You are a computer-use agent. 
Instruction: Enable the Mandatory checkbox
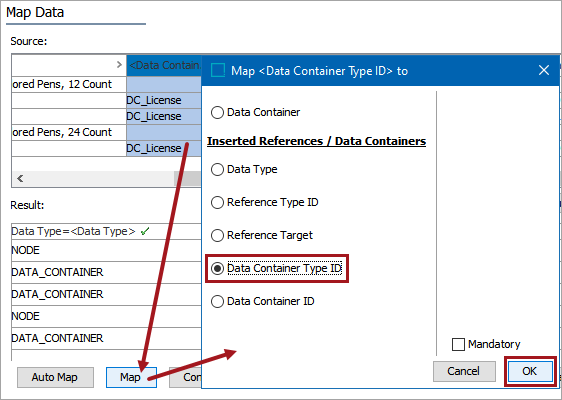[x=458, y=344]
